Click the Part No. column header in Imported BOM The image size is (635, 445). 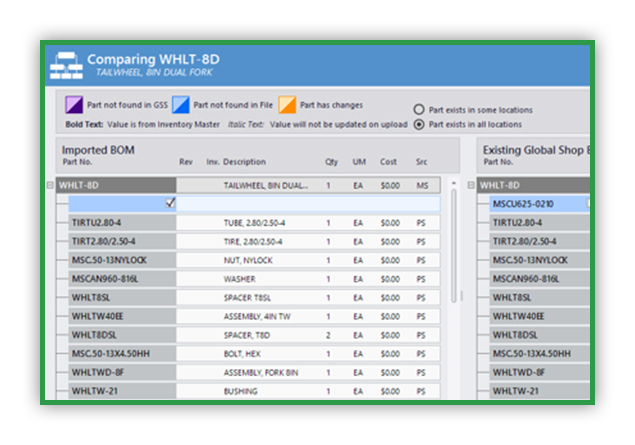[x=77, y=162]
